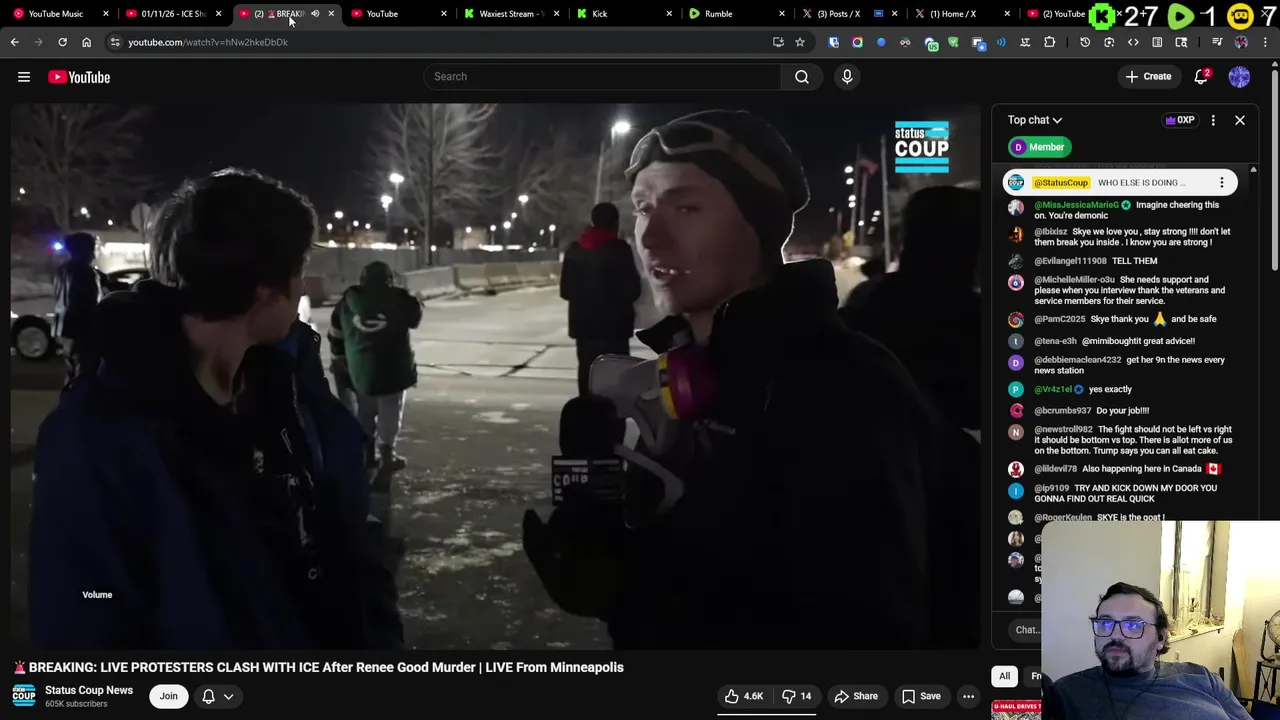Open the install or cast icon in address bar

tap(778, 42)
